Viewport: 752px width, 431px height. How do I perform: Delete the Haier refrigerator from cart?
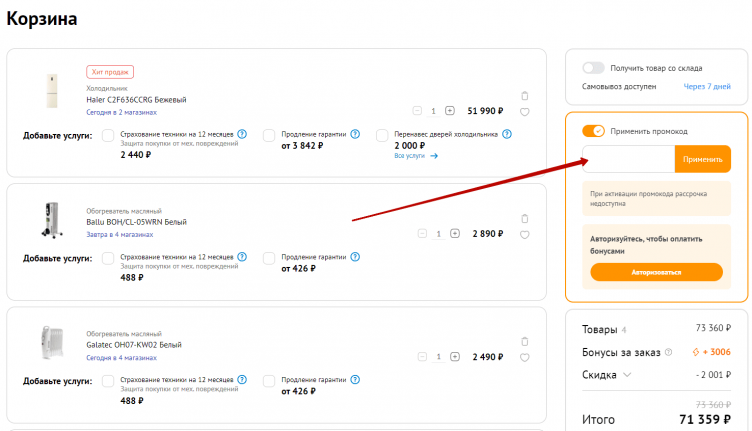524,96
